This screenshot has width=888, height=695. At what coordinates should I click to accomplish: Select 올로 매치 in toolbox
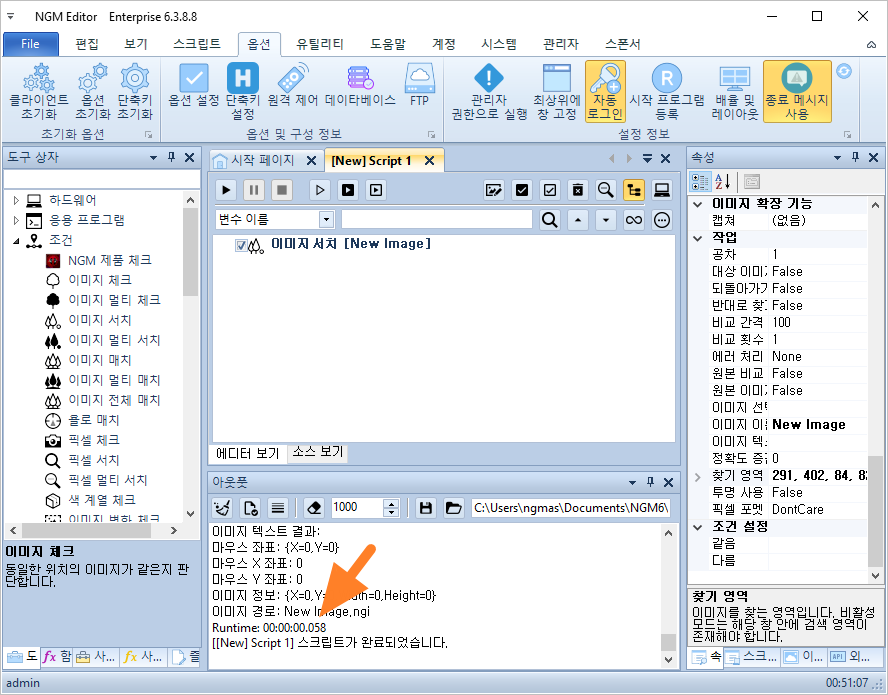click(93, 420)
